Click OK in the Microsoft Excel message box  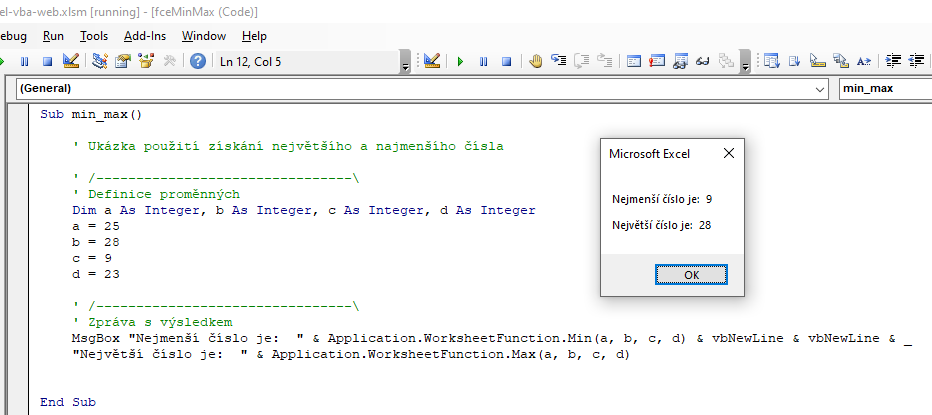(691, 275)
